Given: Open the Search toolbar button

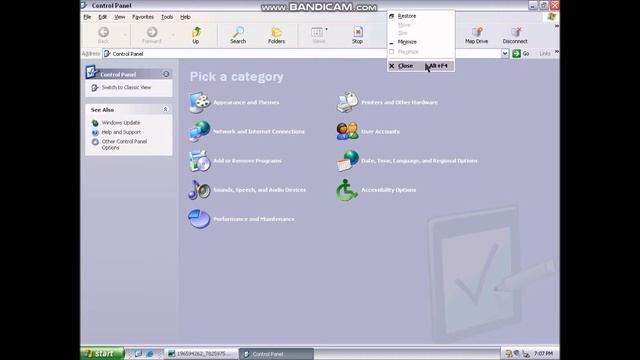Looking at the screenshot, I should pyautogui.click(x=238, y=35).
